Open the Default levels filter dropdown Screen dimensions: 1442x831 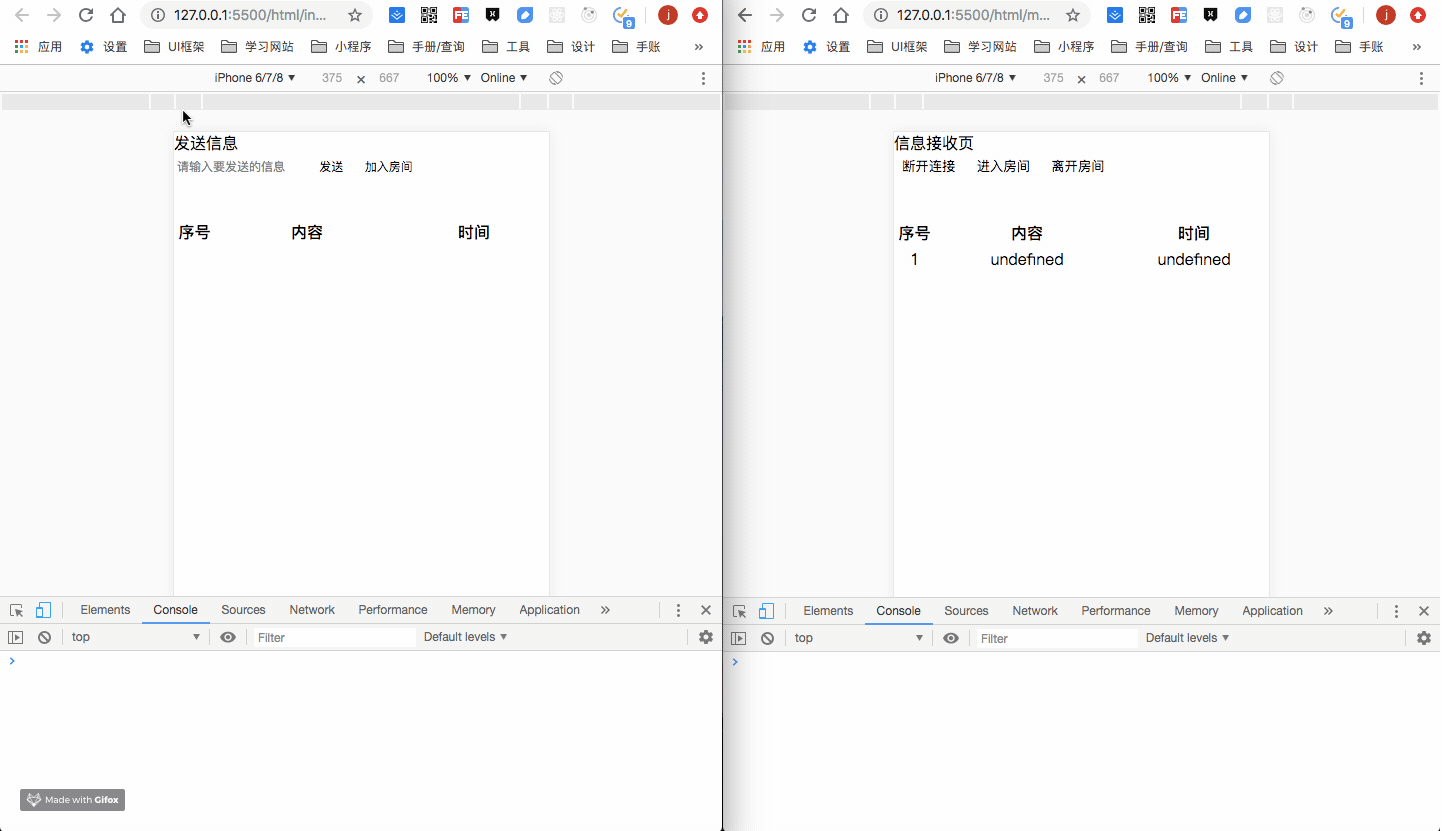(x=464, y=636)
